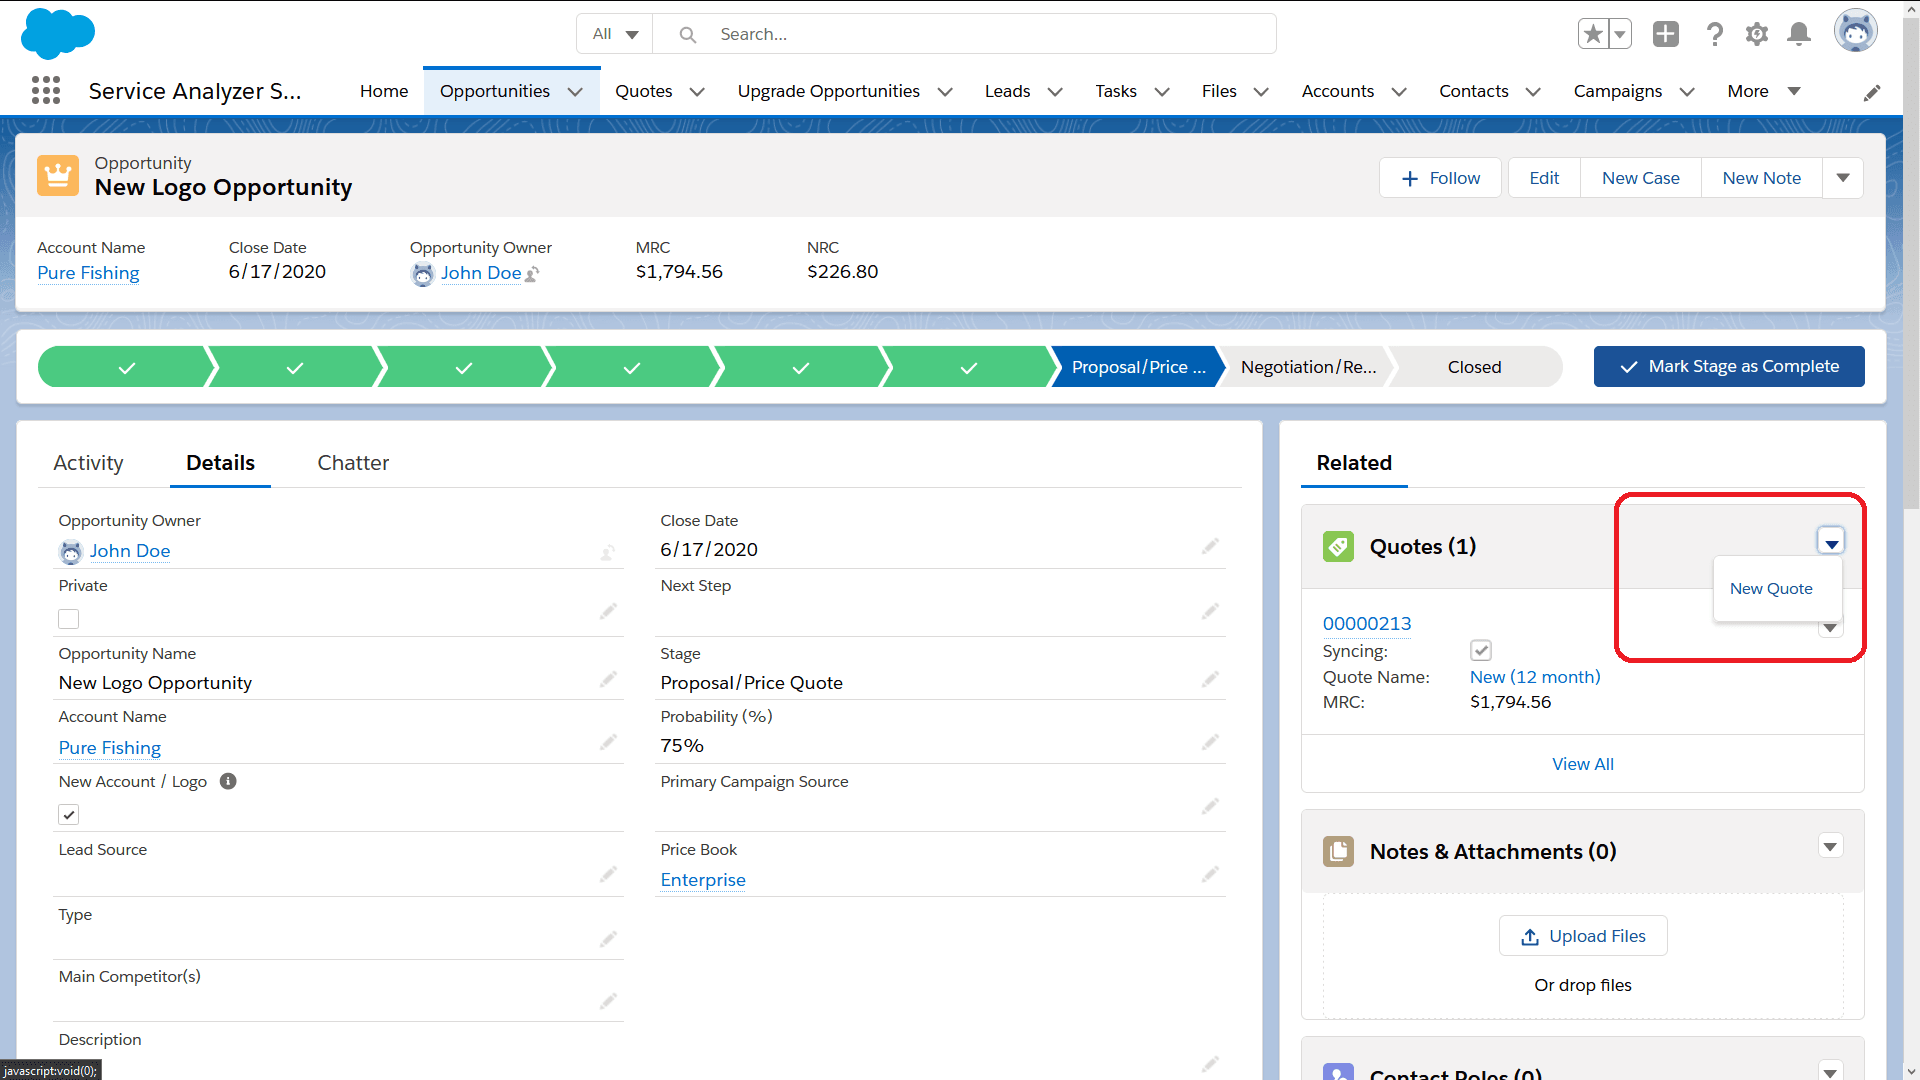
Task: Click View All quotes link
Action: [1582, 764]
